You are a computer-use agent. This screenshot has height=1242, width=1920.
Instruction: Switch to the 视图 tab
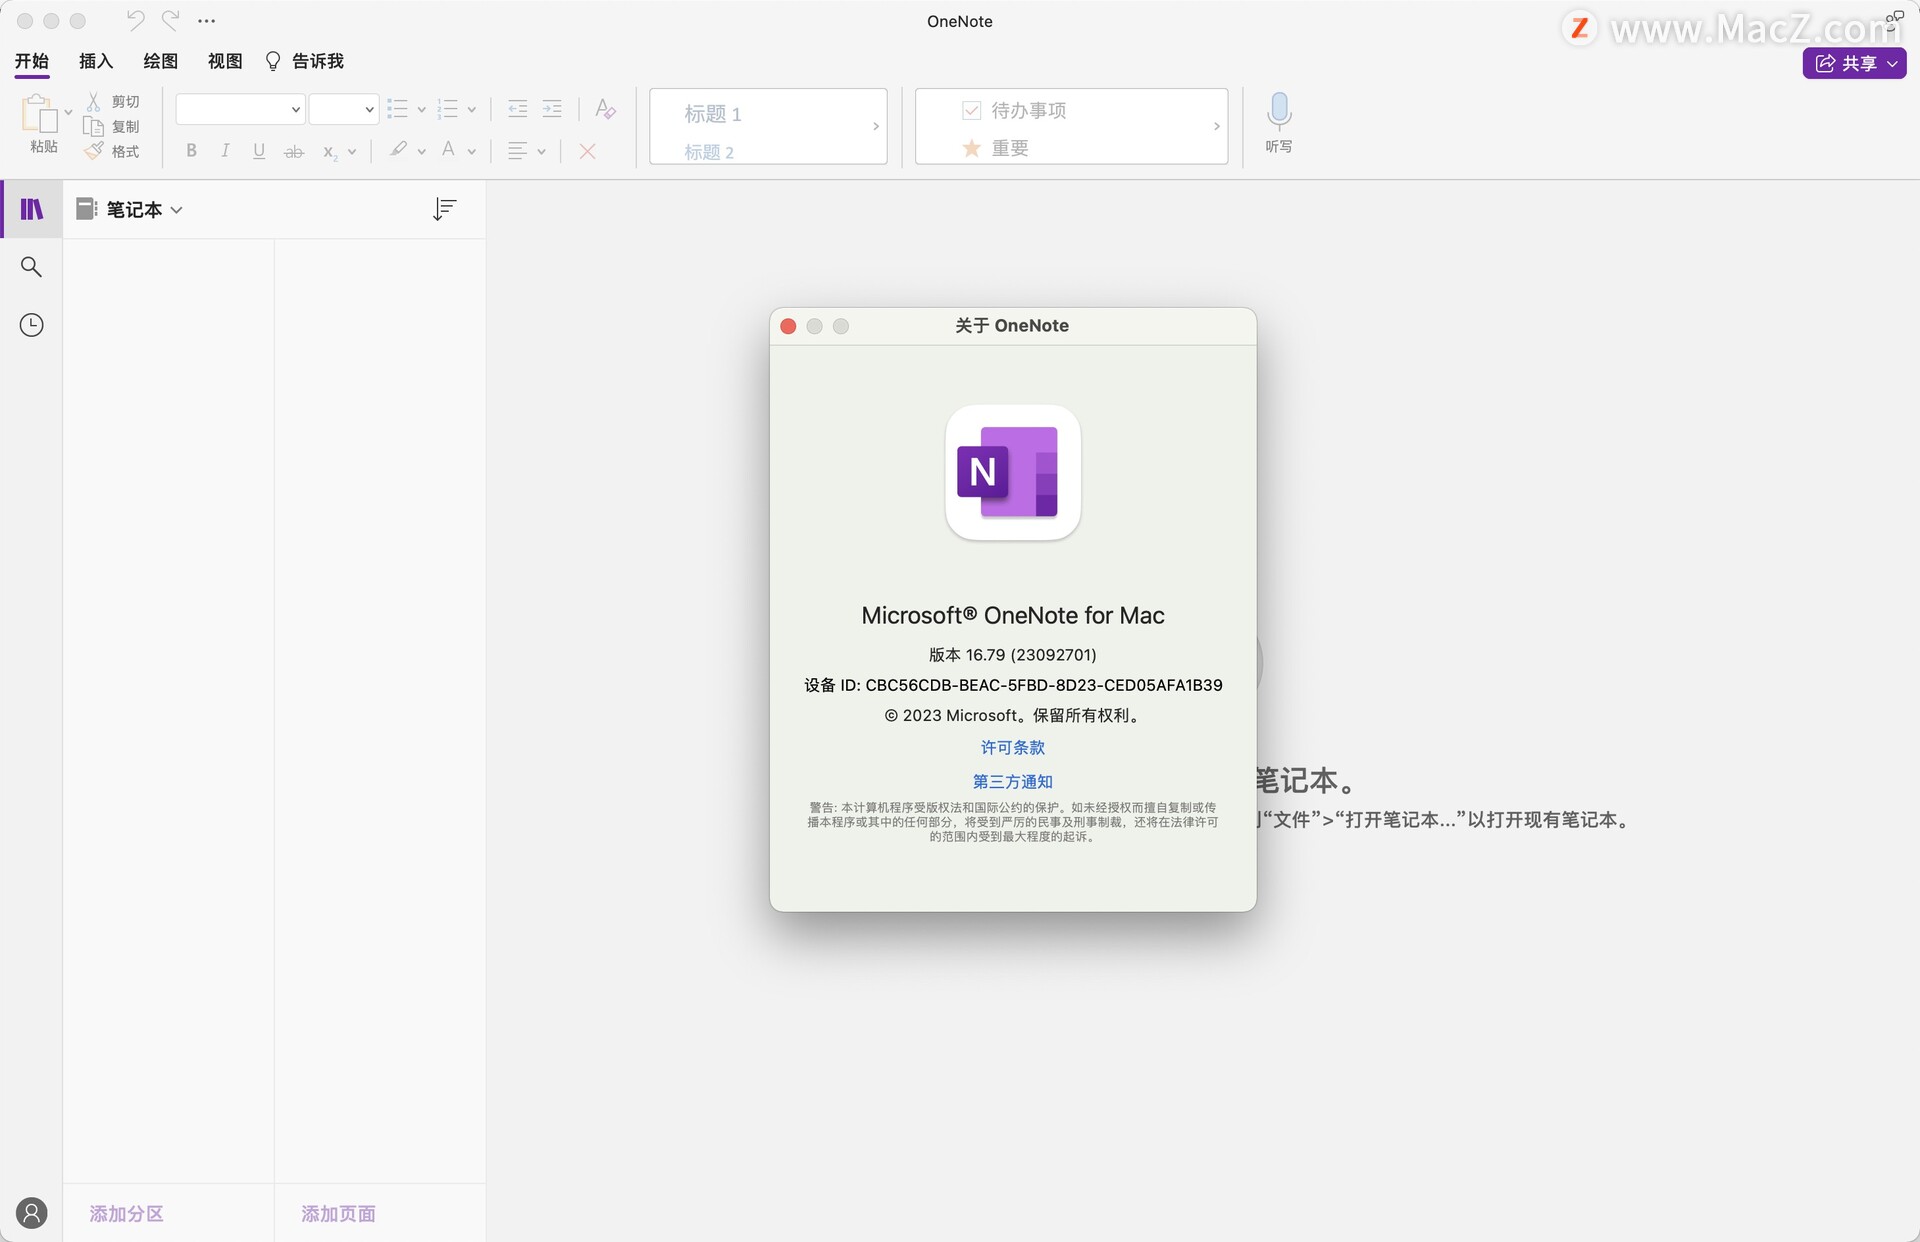(225, 61)
